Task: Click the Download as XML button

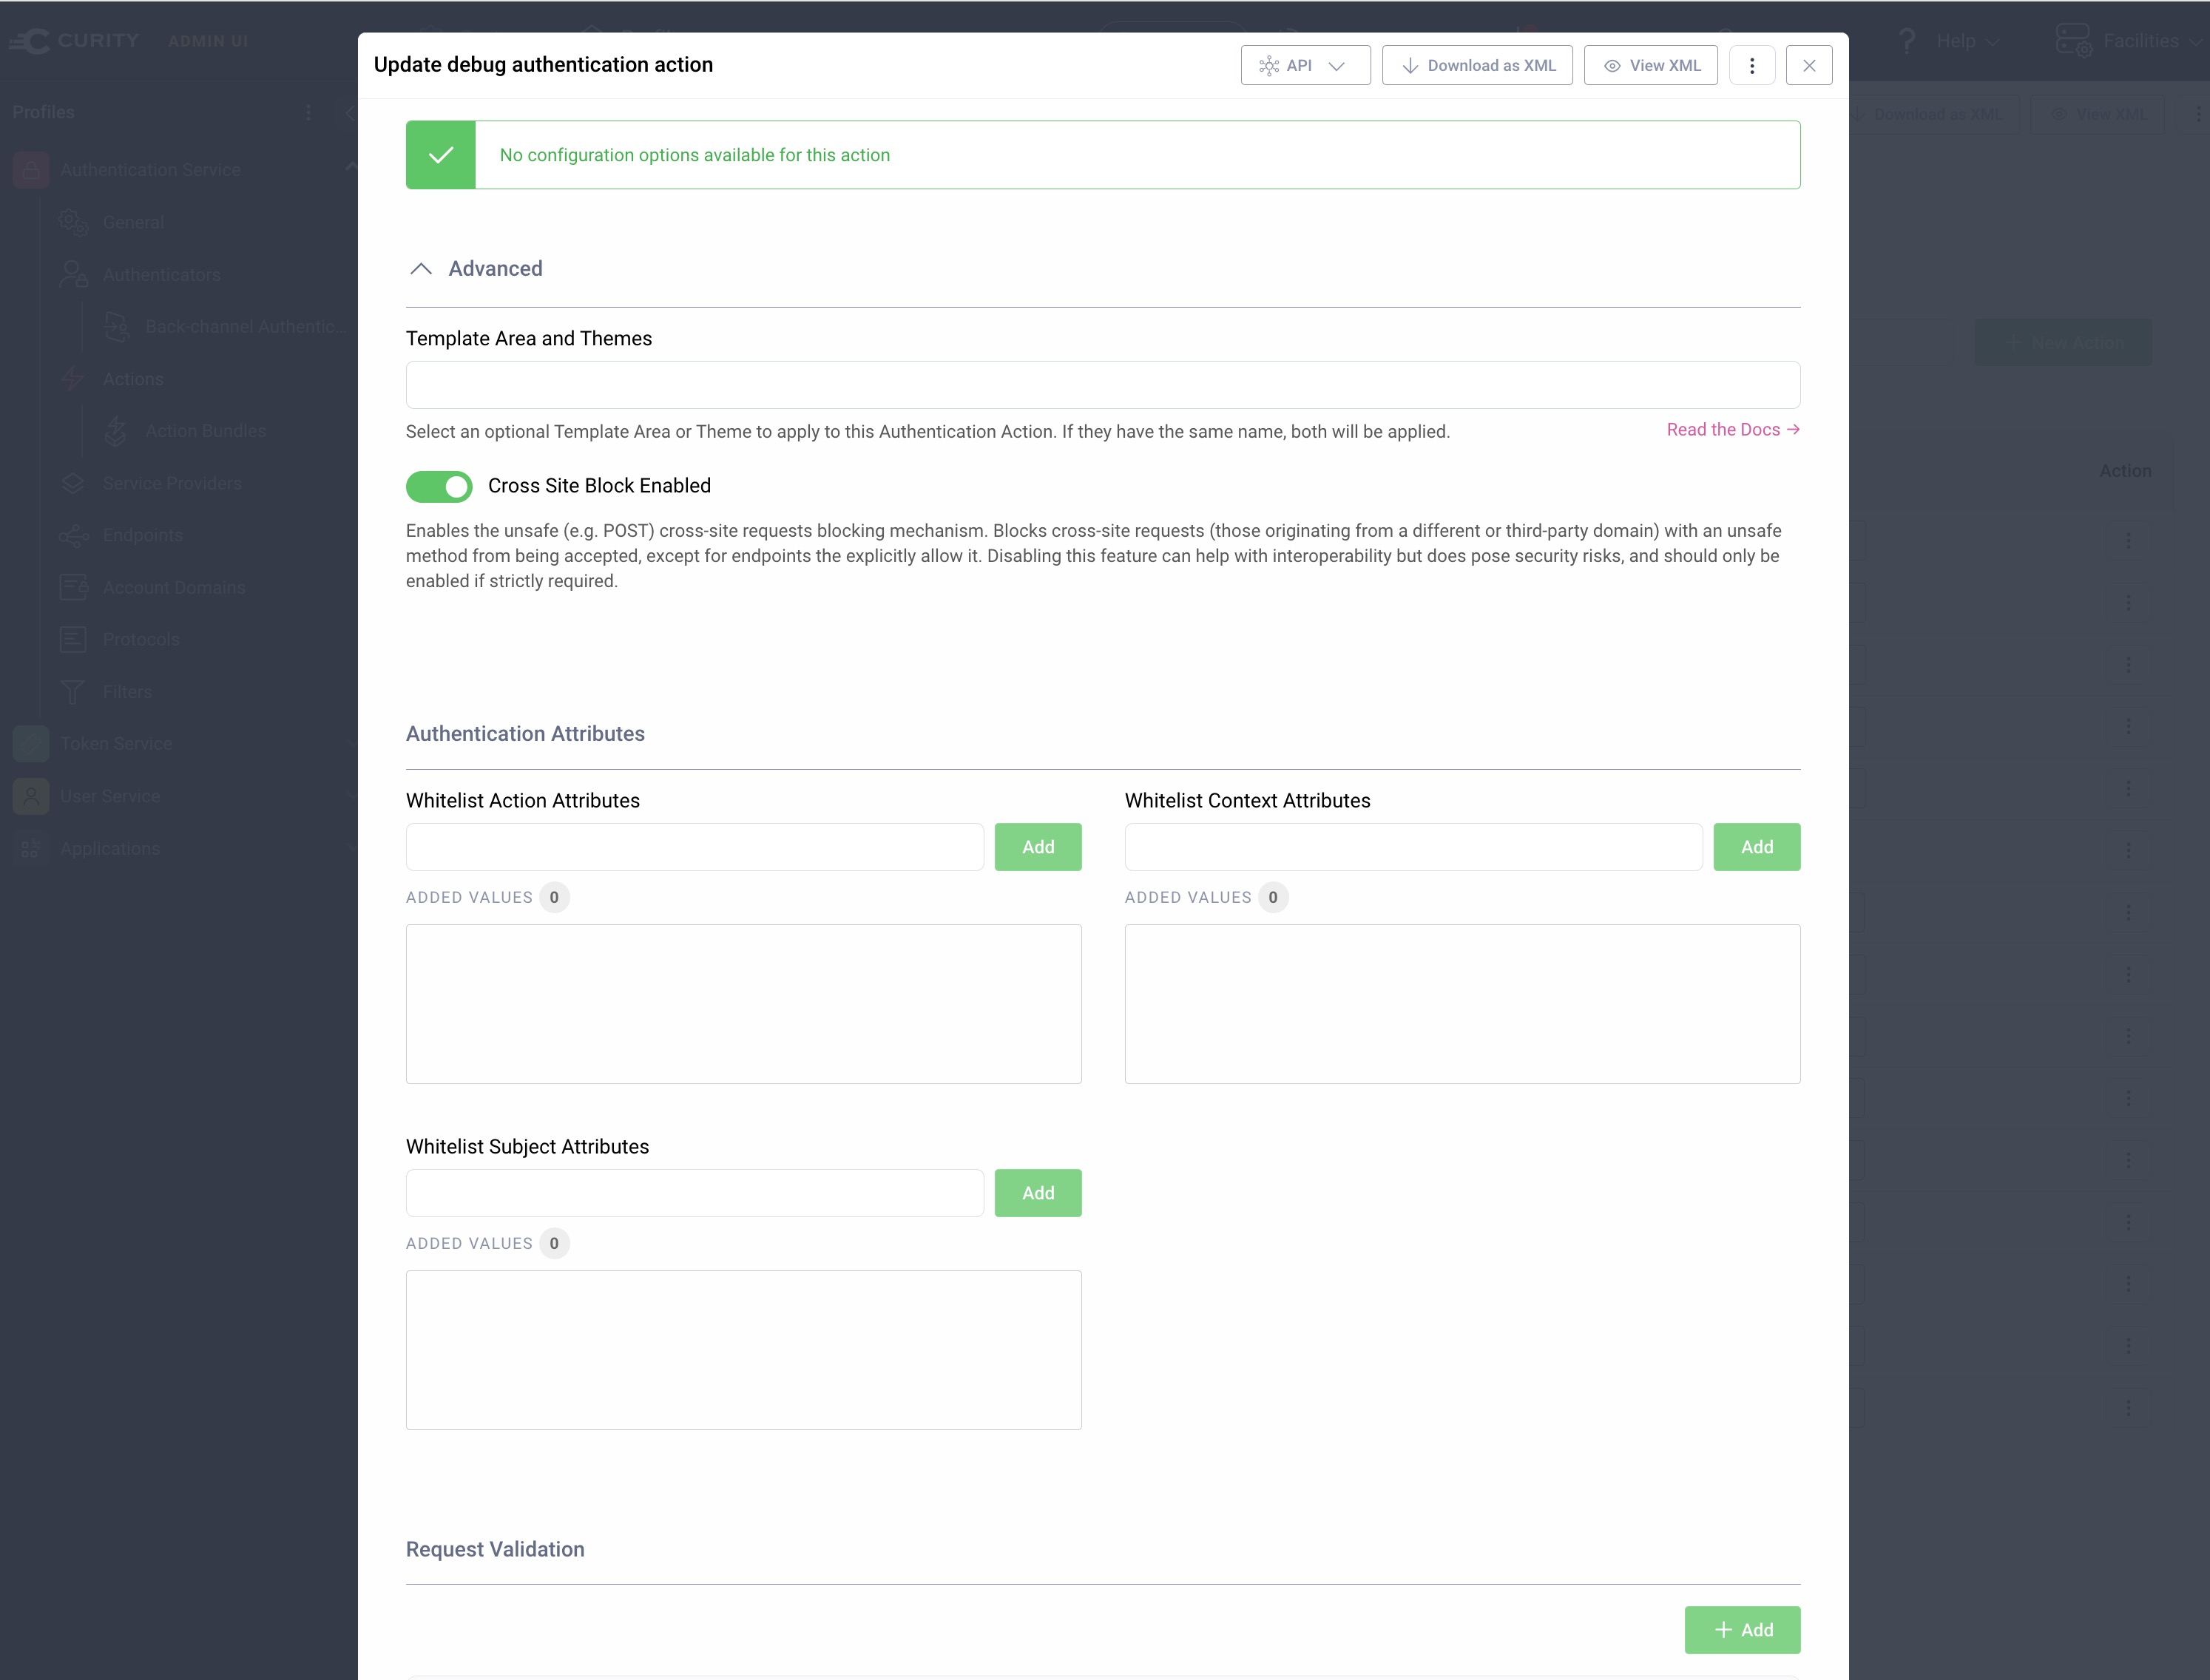Action: point(1477,65)
